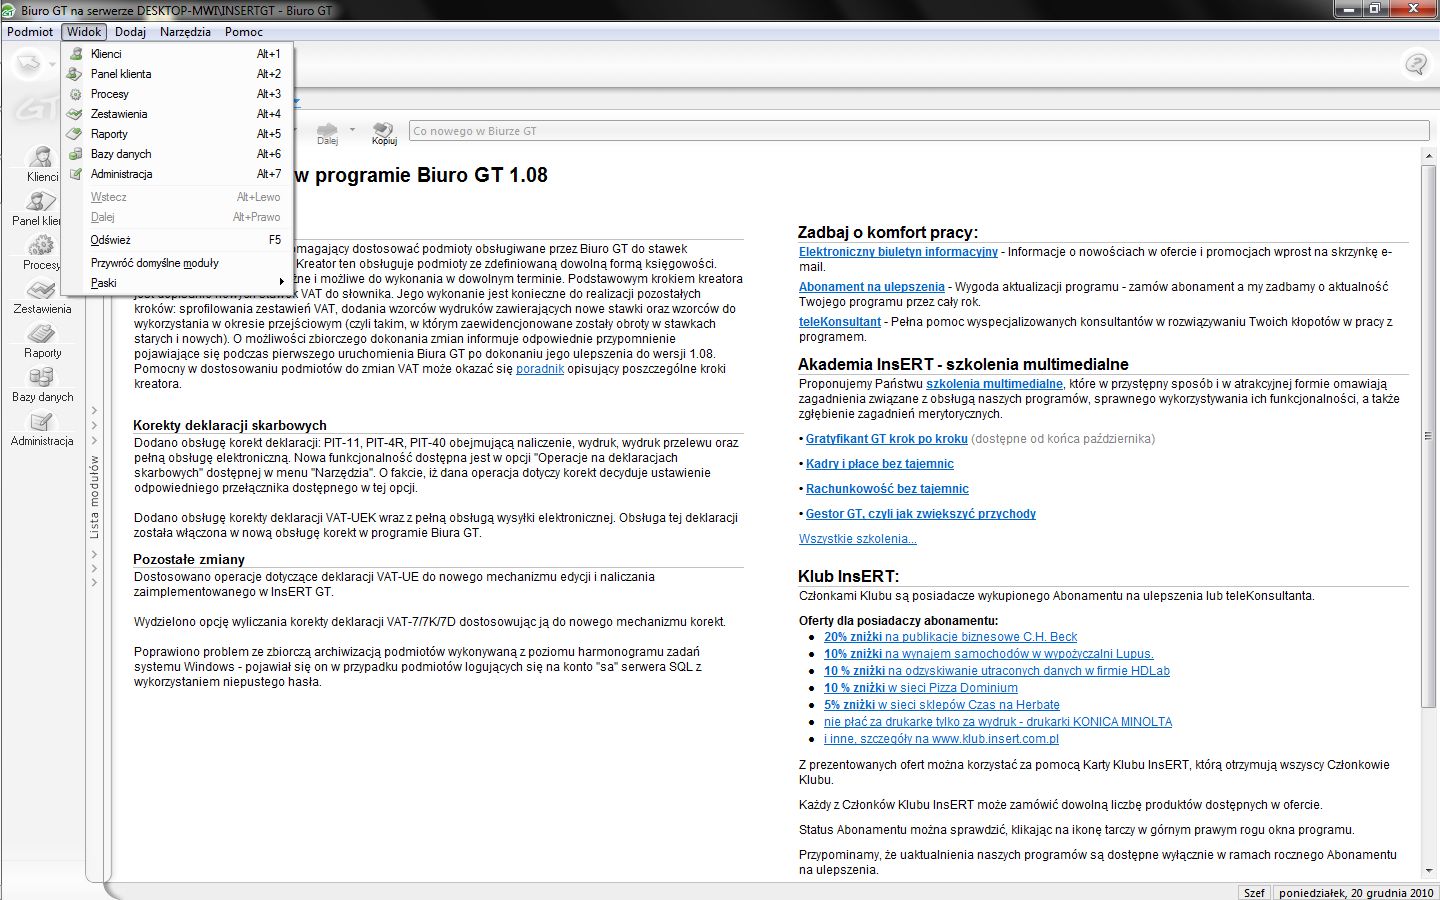Choose Panel klienta in the Widok menu
The width and height of the screenshot is (1440, 900).
tap(176, 74)
